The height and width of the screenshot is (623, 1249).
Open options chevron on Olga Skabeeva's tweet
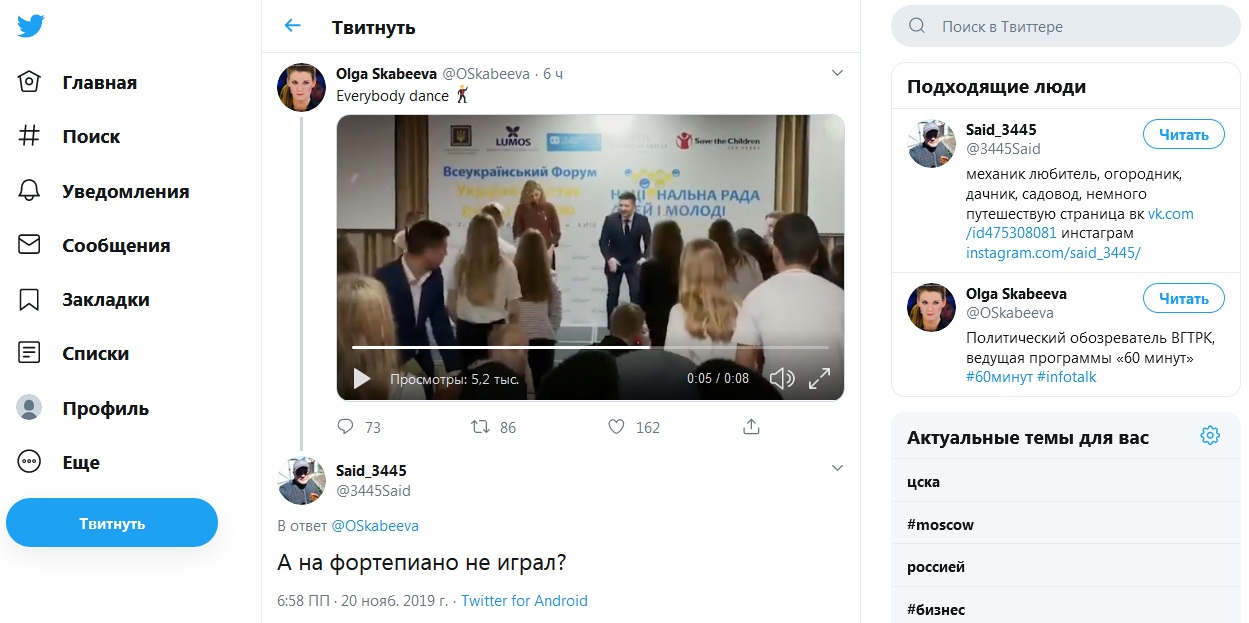click(x=838, y=73)
